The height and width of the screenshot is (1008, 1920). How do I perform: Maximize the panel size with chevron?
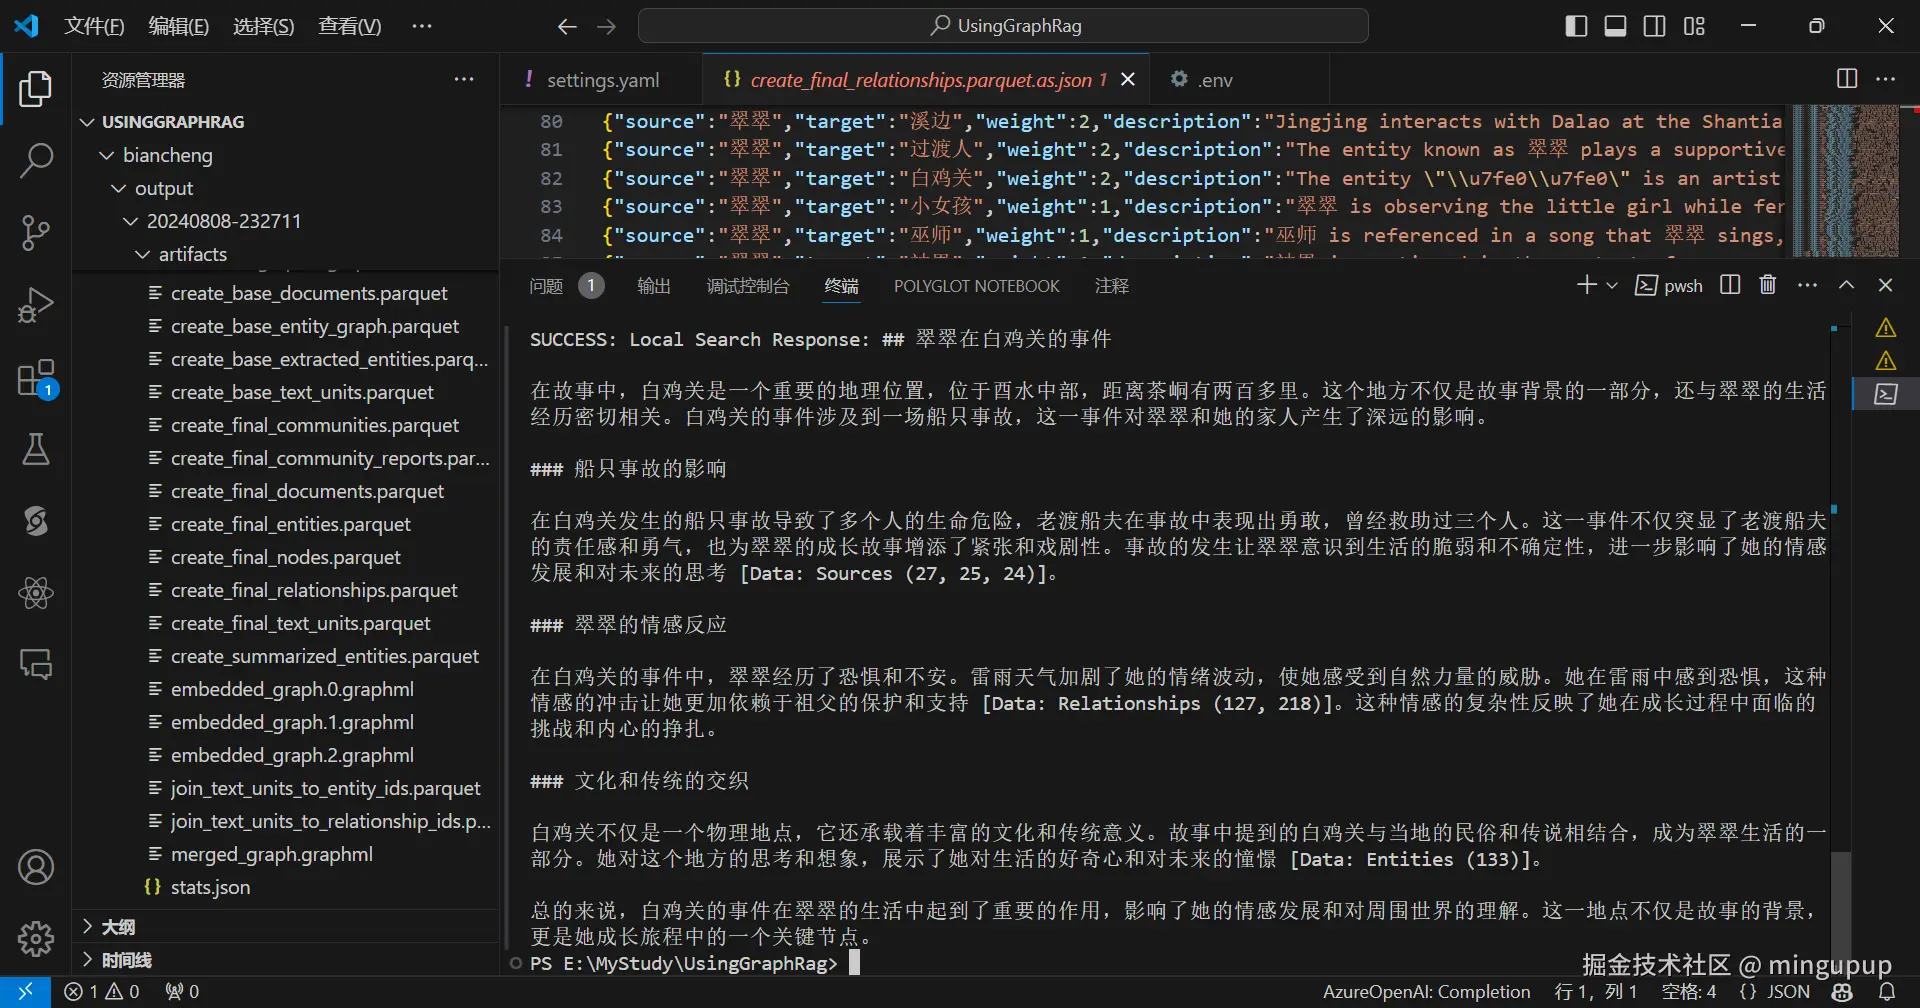tap(1846, 285)
